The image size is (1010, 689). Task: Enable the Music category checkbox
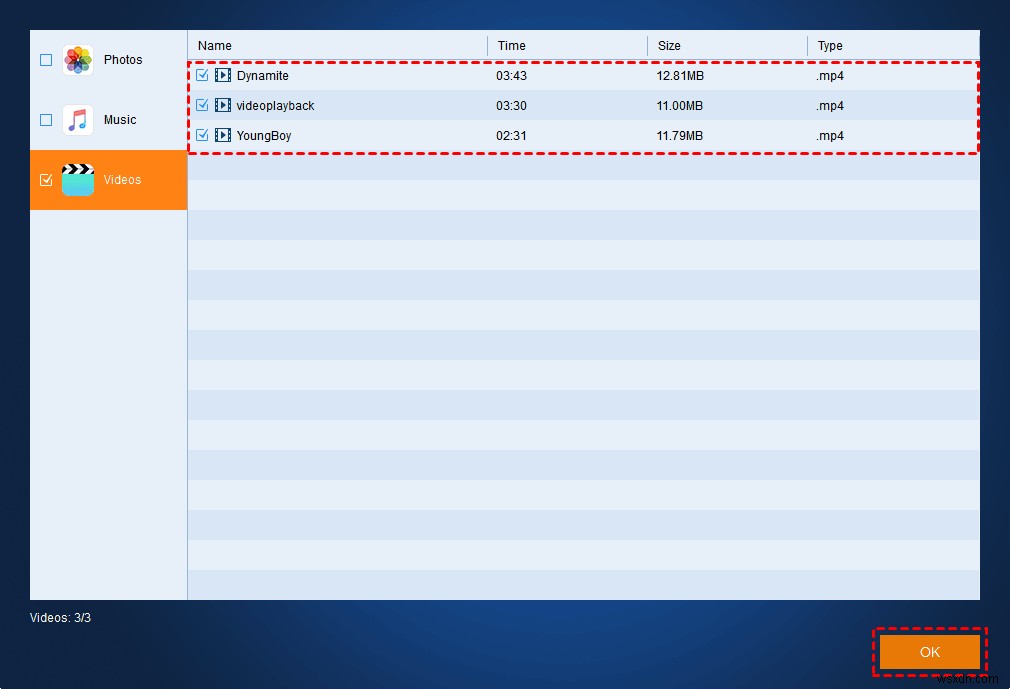click(x=46, y=120)
